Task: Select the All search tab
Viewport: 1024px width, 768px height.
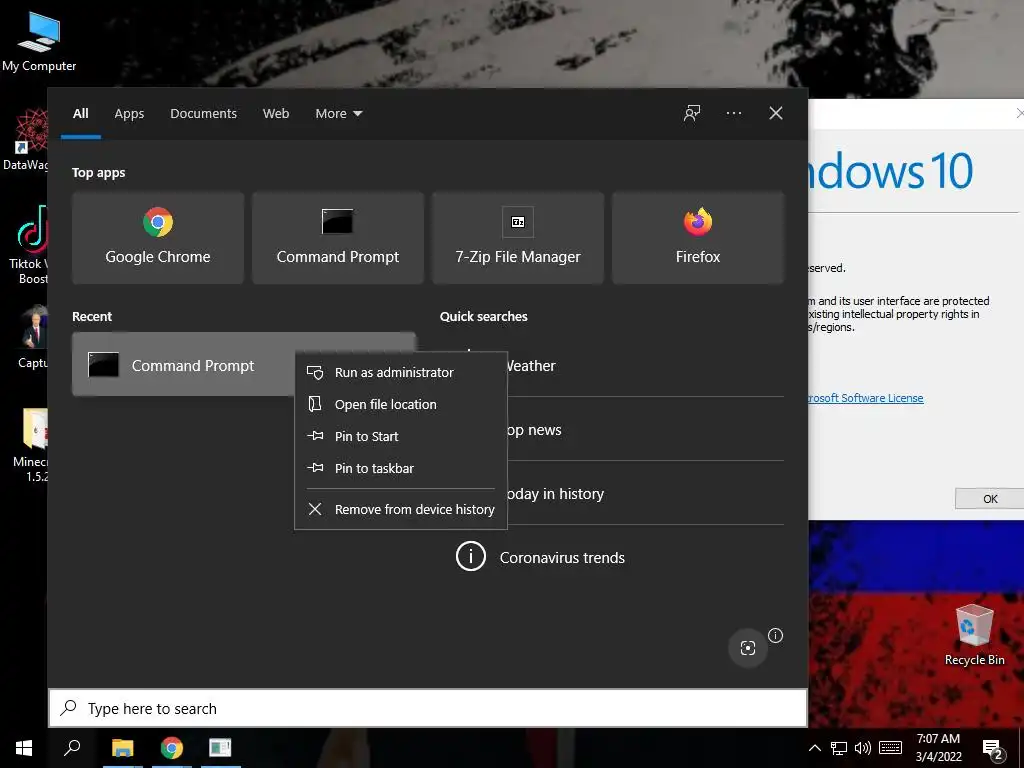Action: pos(80,114)
